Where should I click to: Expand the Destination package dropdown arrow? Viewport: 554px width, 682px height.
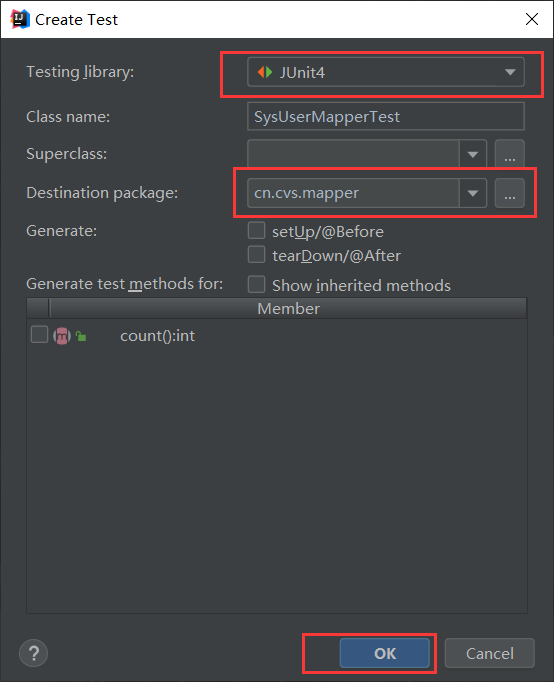point(473,193)
